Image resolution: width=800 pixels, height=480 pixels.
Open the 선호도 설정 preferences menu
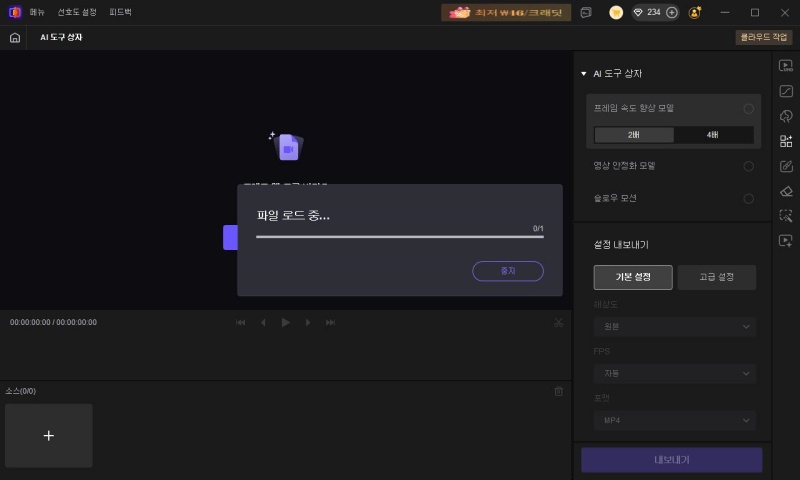point(77,12)
